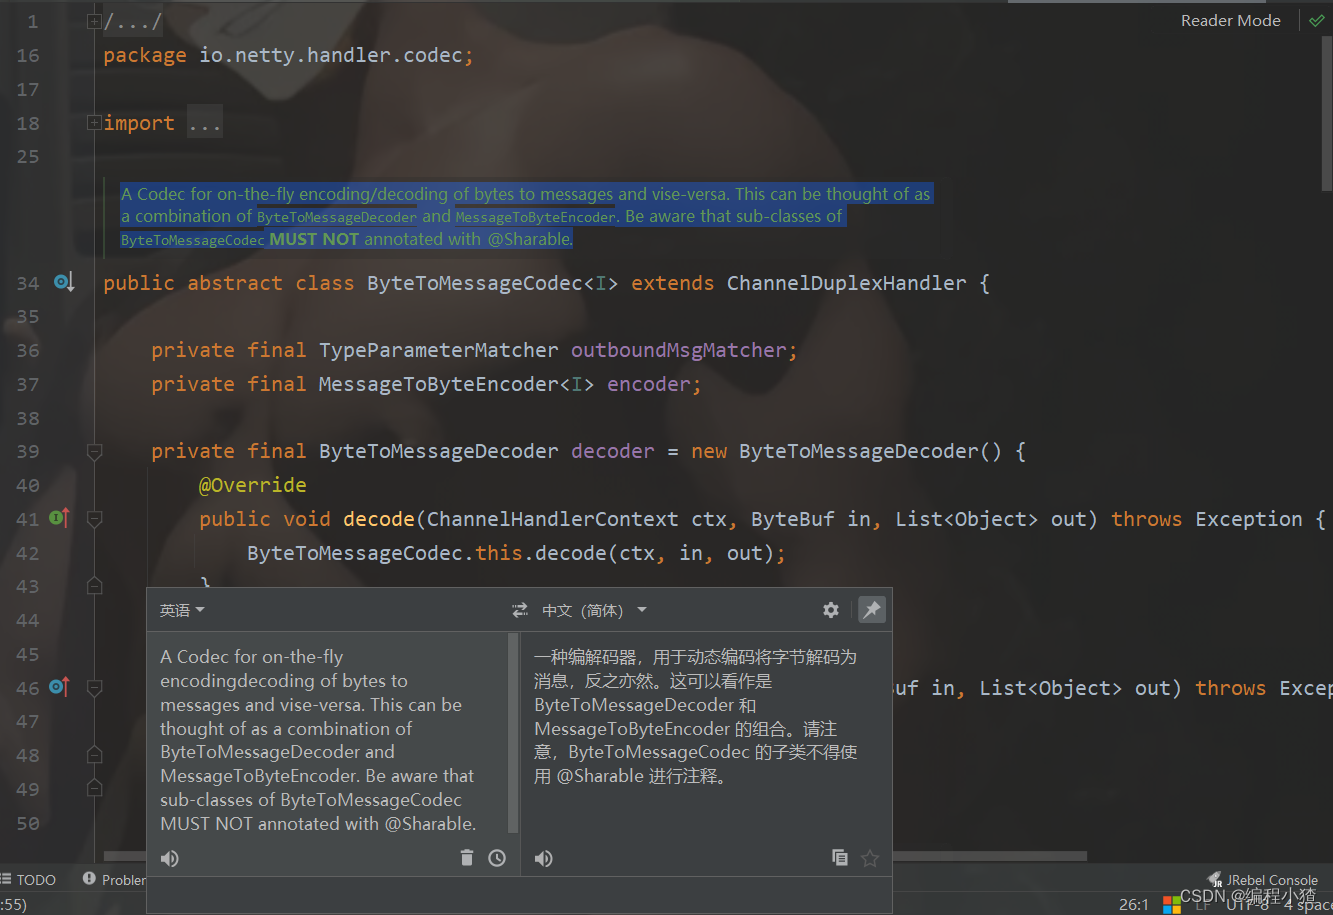Screen dimensions: 1333x915
Task: Click the subclasses gutter icon on line 34
Action: pos(65,283)
